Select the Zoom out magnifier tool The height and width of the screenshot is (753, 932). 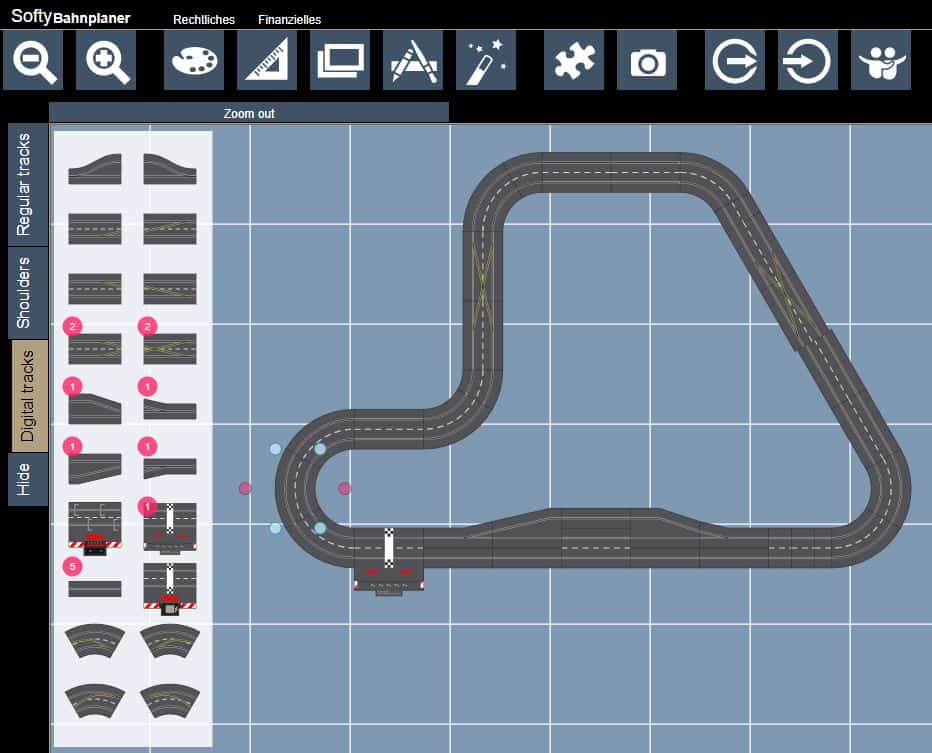click(32, 60)
